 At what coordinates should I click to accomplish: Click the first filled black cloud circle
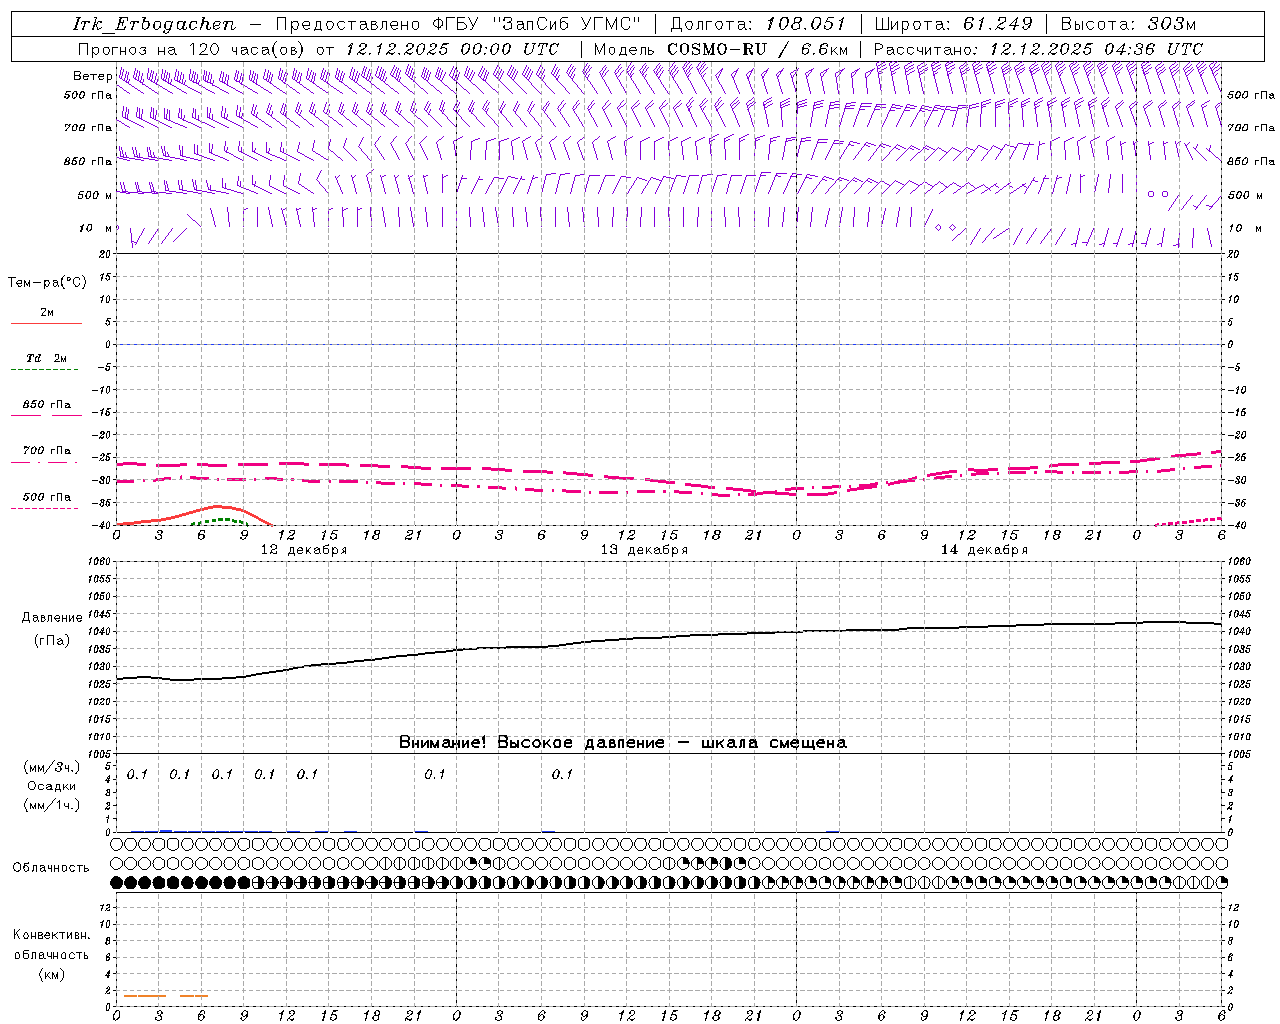coord(117,882)
